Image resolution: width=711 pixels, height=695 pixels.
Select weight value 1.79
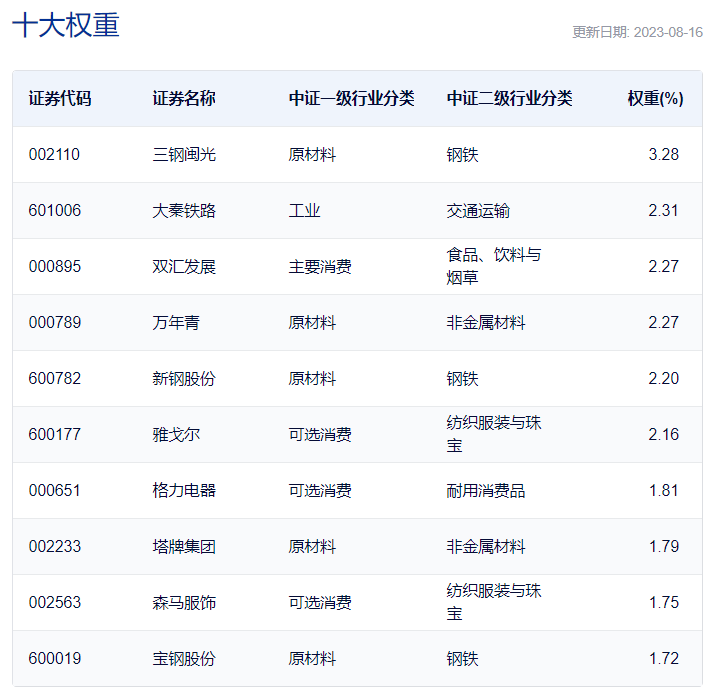(664, 546)
